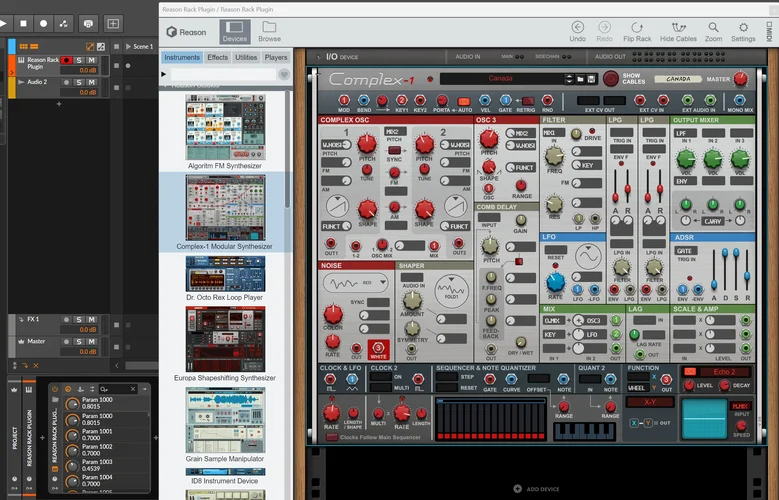Click the red Master volume knob
This screenshot has height=500, width=779.
point(740,79)
